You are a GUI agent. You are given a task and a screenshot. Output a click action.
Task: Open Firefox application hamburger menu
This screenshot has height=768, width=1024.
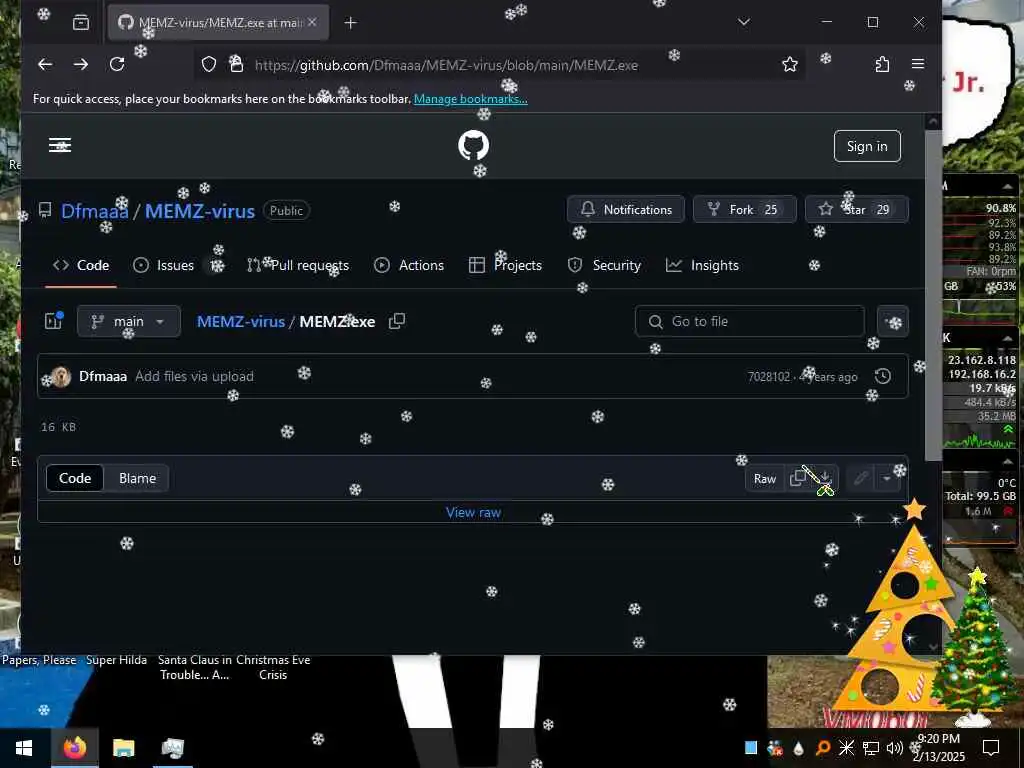point(918,64)
